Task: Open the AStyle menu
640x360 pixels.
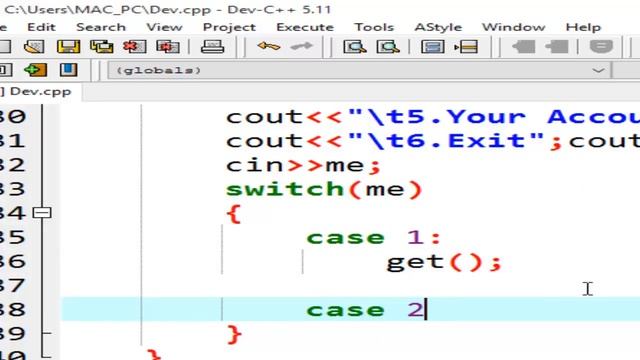Action: 438,27
